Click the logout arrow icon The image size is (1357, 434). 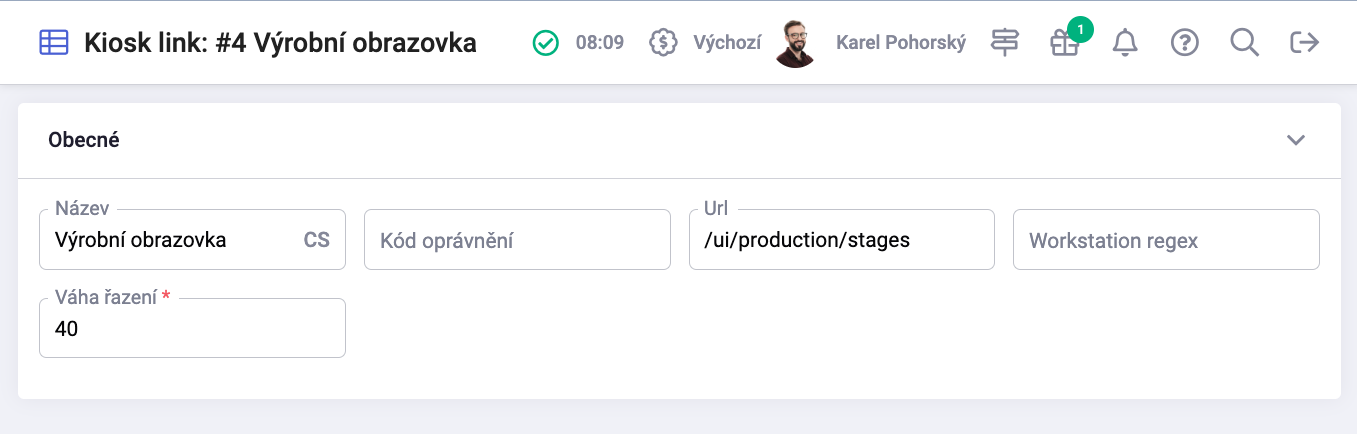pos(1305,42)
